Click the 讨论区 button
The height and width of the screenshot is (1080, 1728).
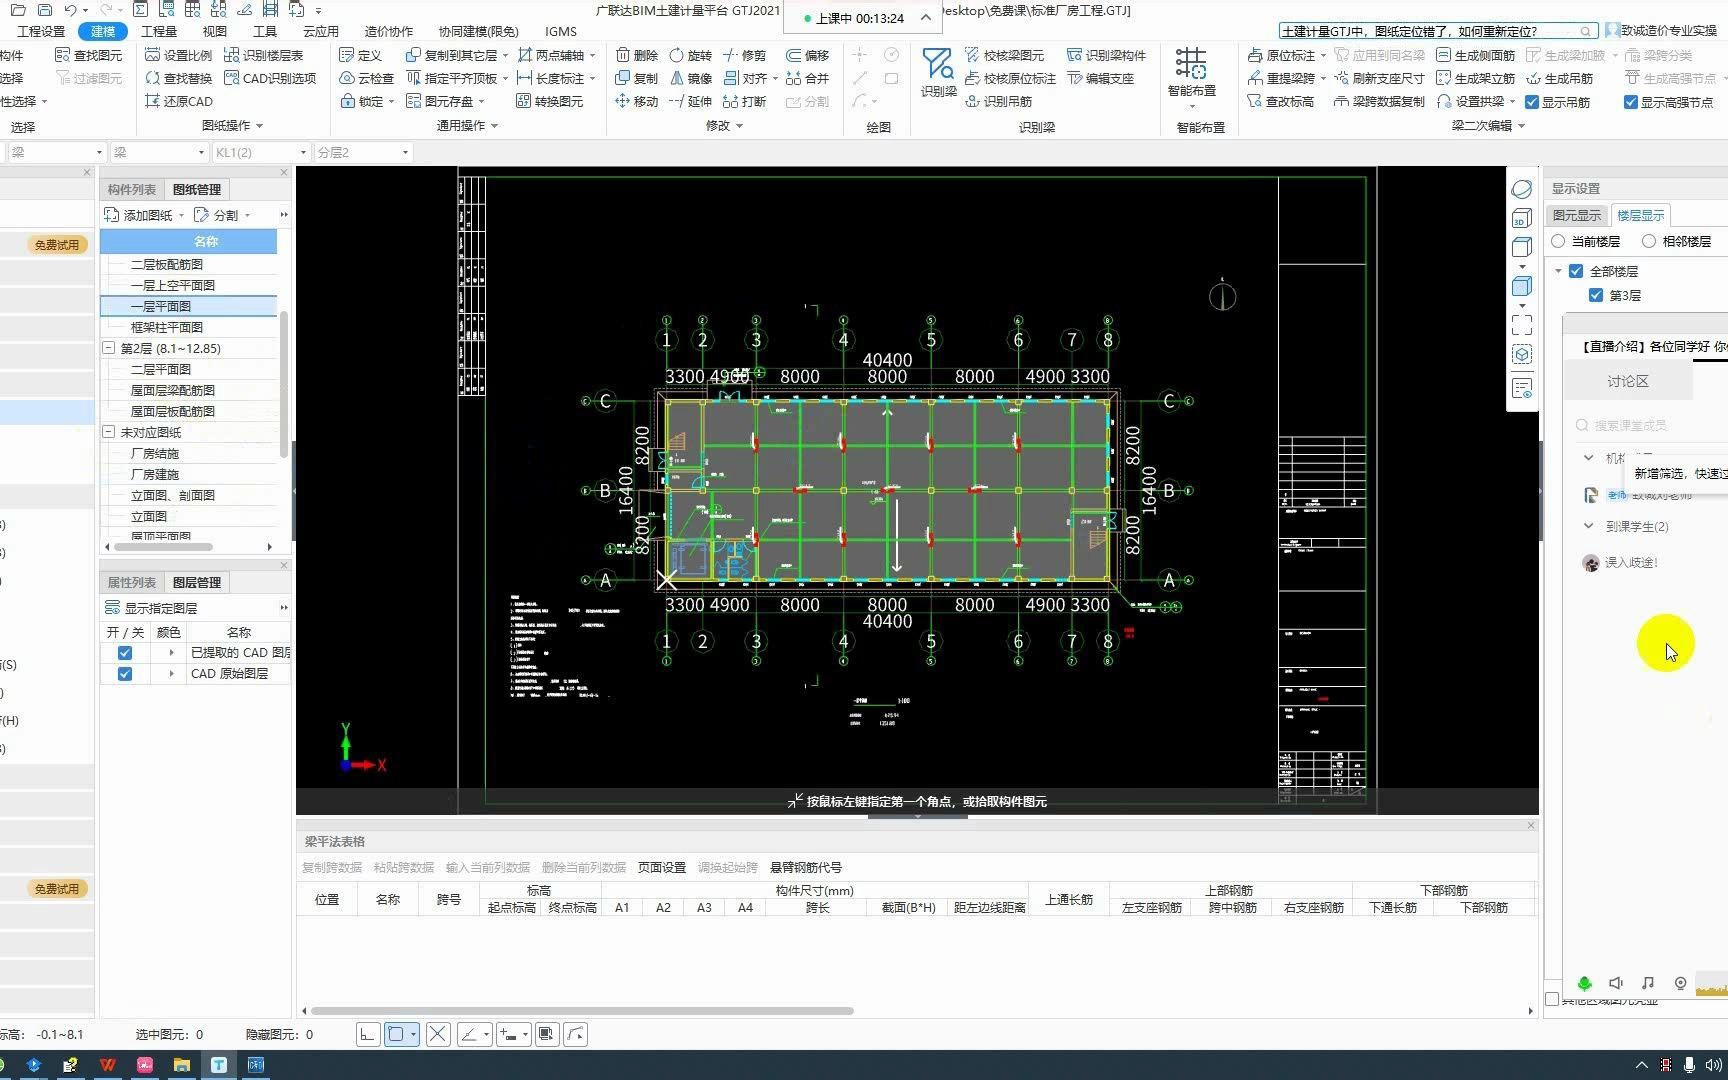click(x=1628, y=381)
